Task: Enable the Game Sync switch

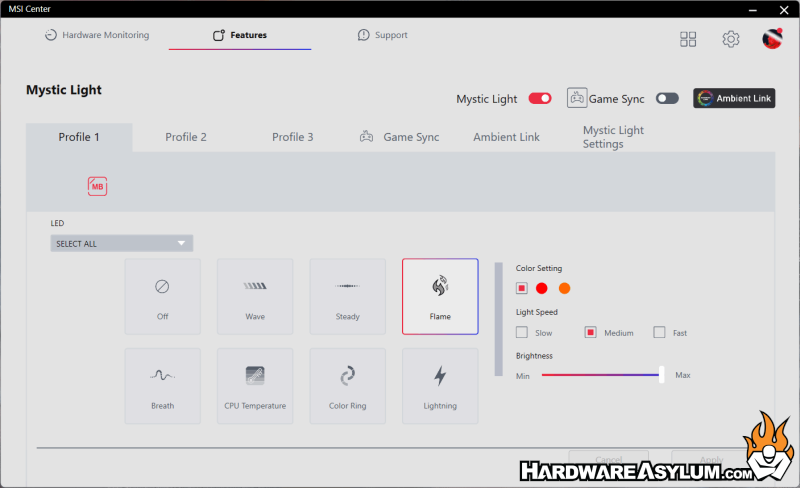Action: click(x=667, y=98)
